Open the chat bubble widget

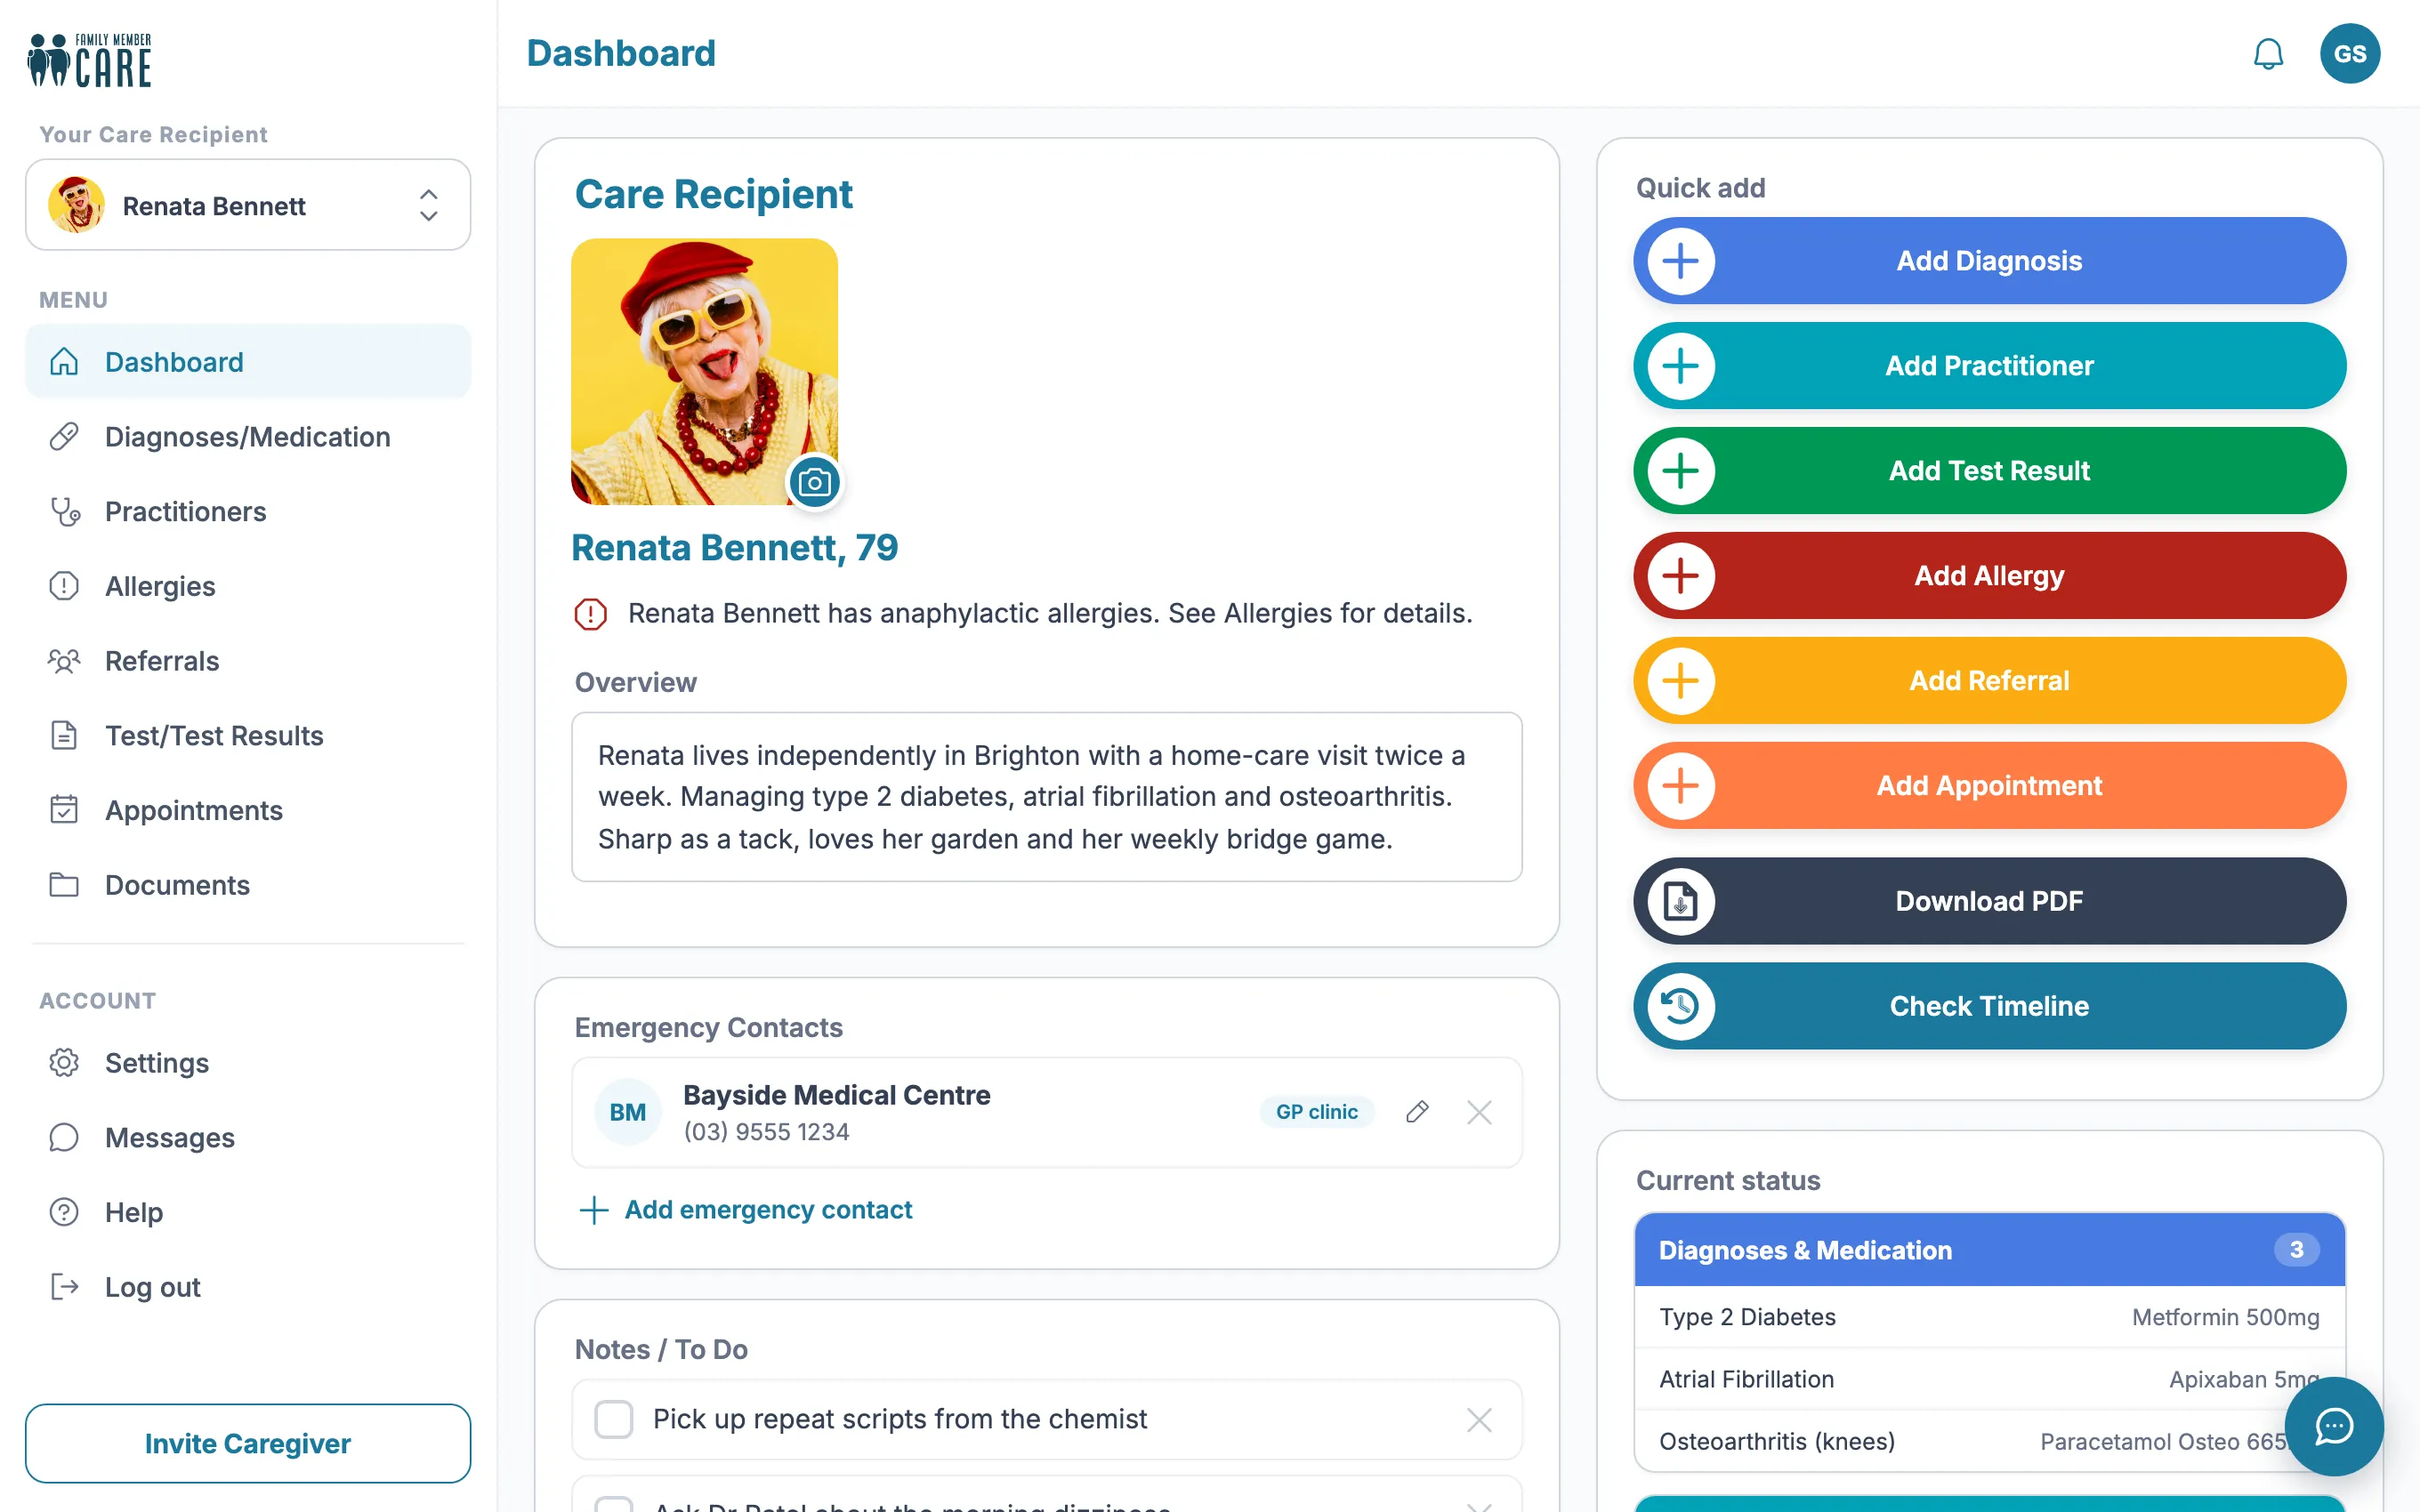click(x=2333, y=1426)
